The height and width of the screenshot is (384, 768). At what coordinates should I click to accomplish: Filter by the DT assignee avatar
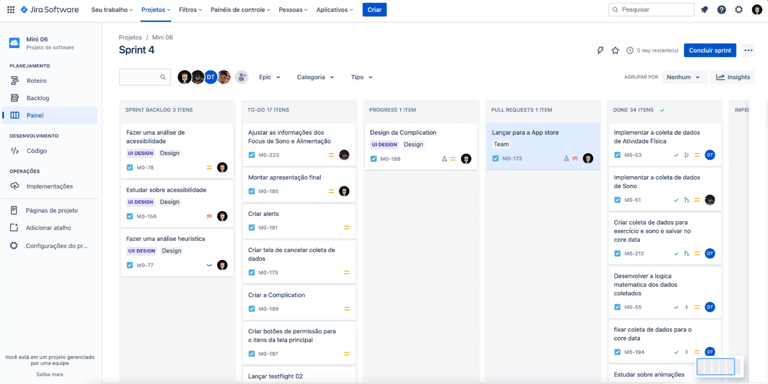(x=211, y=77)
